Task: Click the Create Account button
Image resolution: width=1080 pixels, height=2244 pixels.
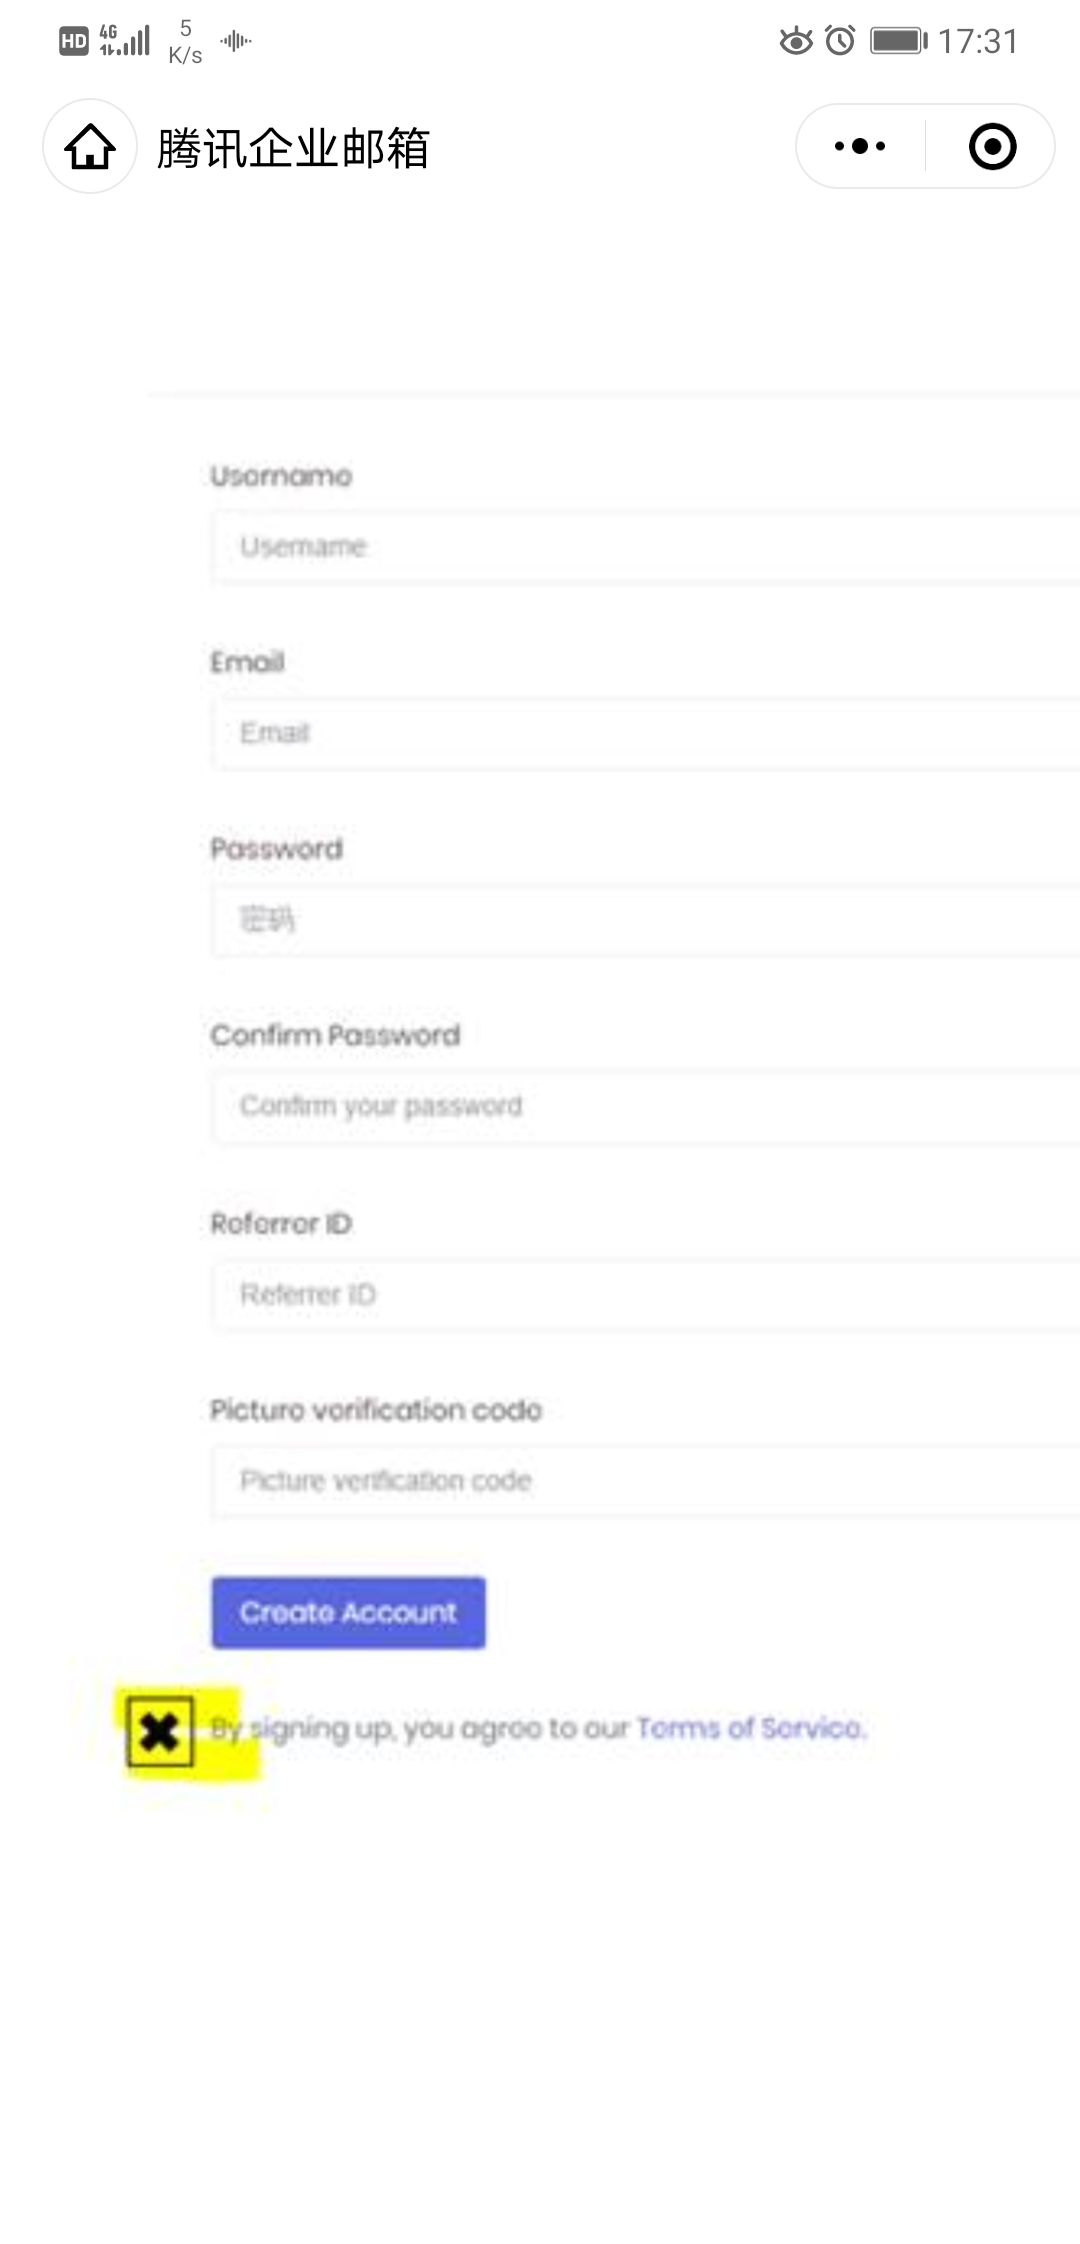Action: pos(348,1612)
